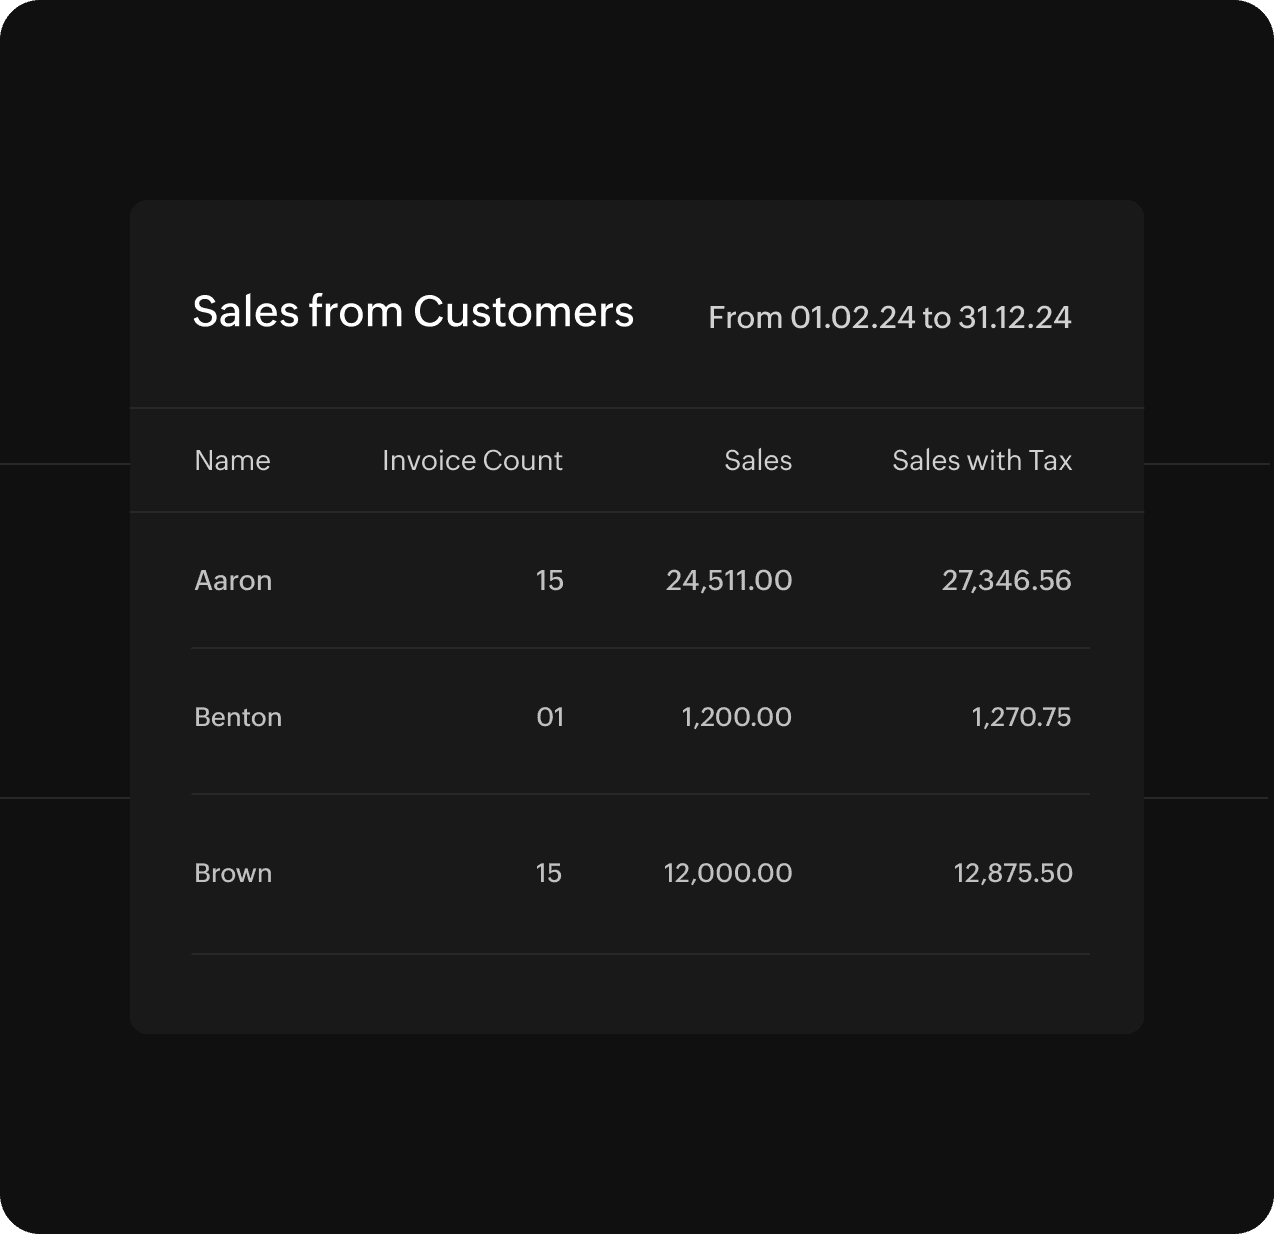Select Benton's sales value 1,200.00
1274x1234 pixels.
coord(736,717)
